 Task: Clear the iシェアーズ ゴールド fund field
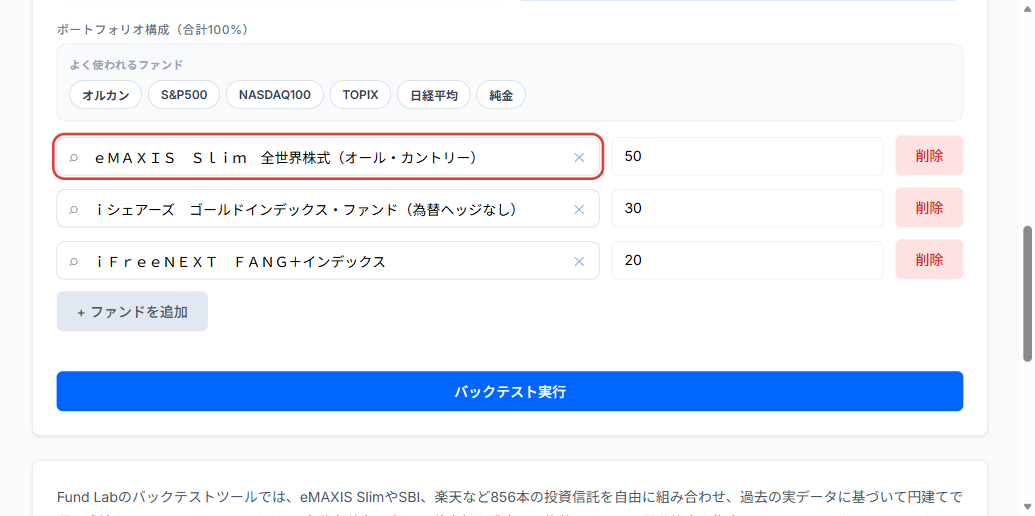click(579, 209)
